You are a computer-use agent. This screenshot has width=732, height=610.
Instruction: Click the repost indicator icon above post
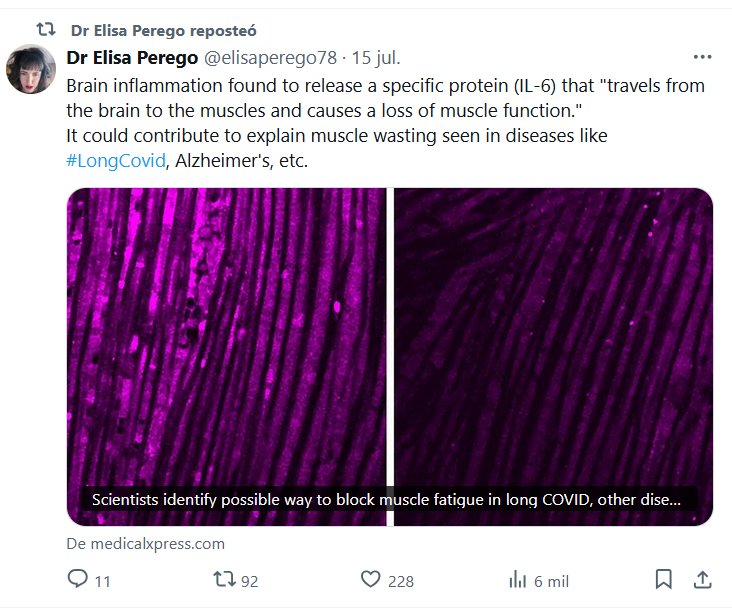(x=45, y=29)
